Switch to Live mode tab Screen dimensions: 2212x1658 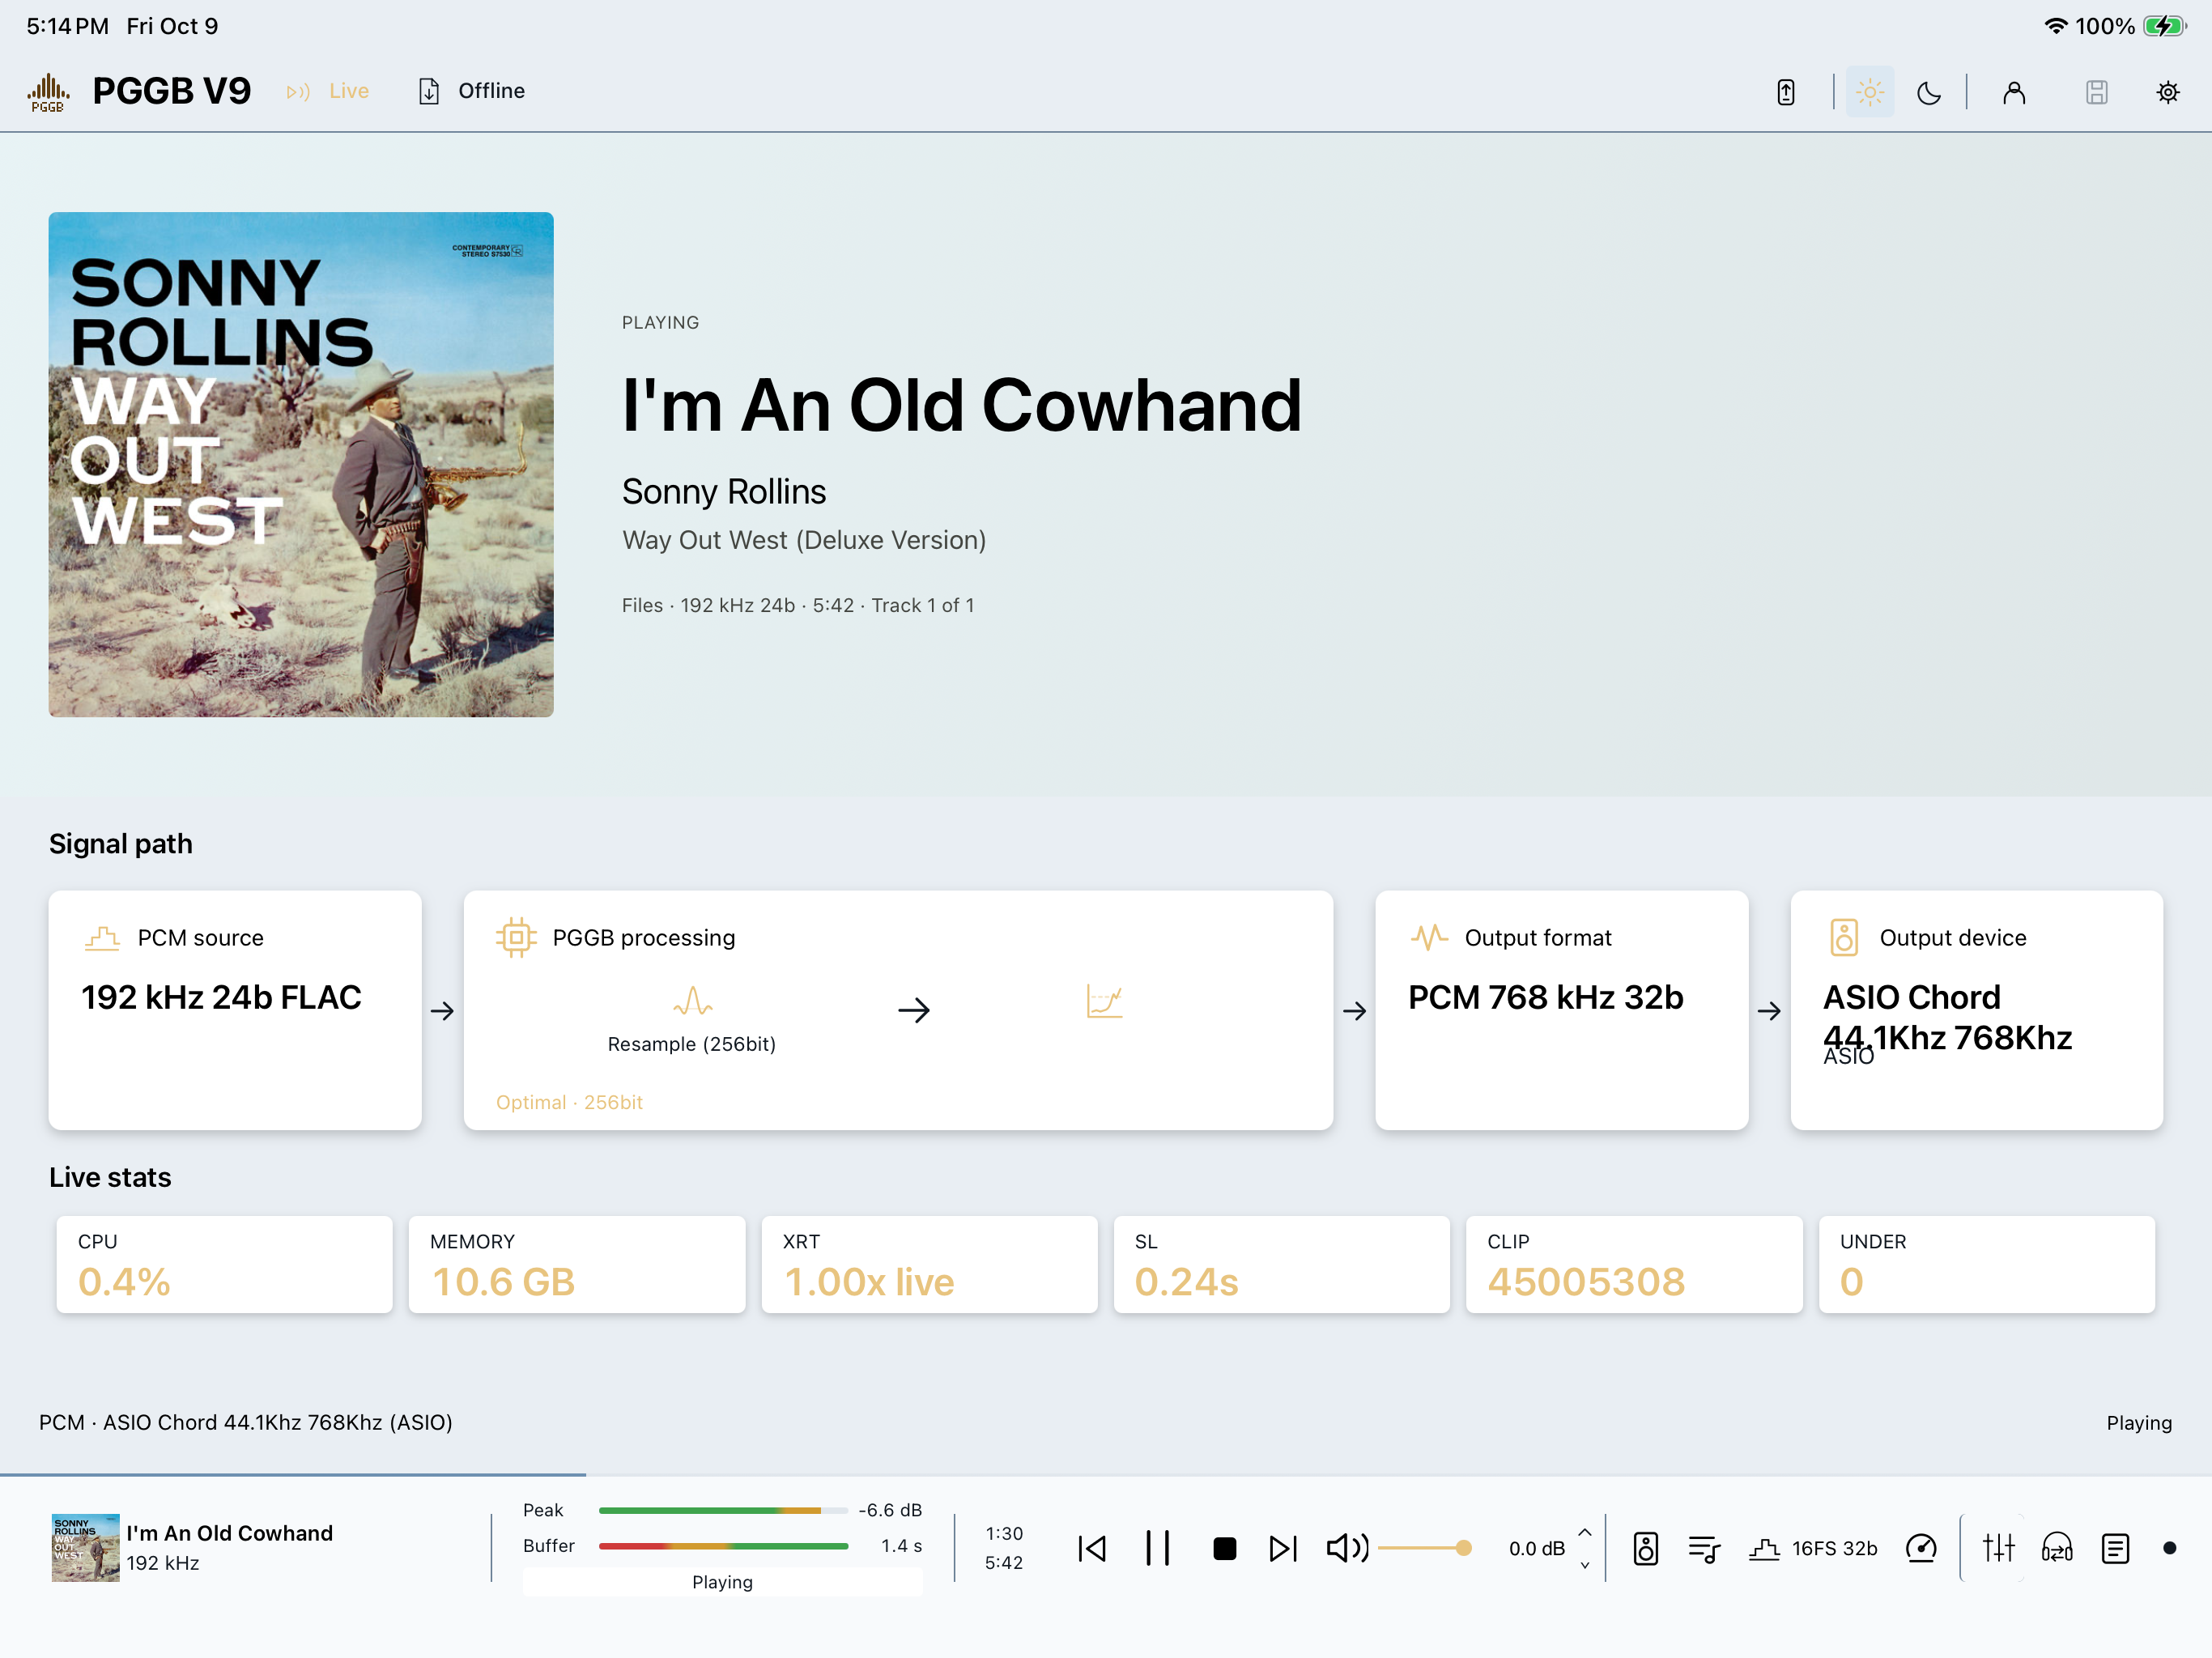(x=328, y=91)
